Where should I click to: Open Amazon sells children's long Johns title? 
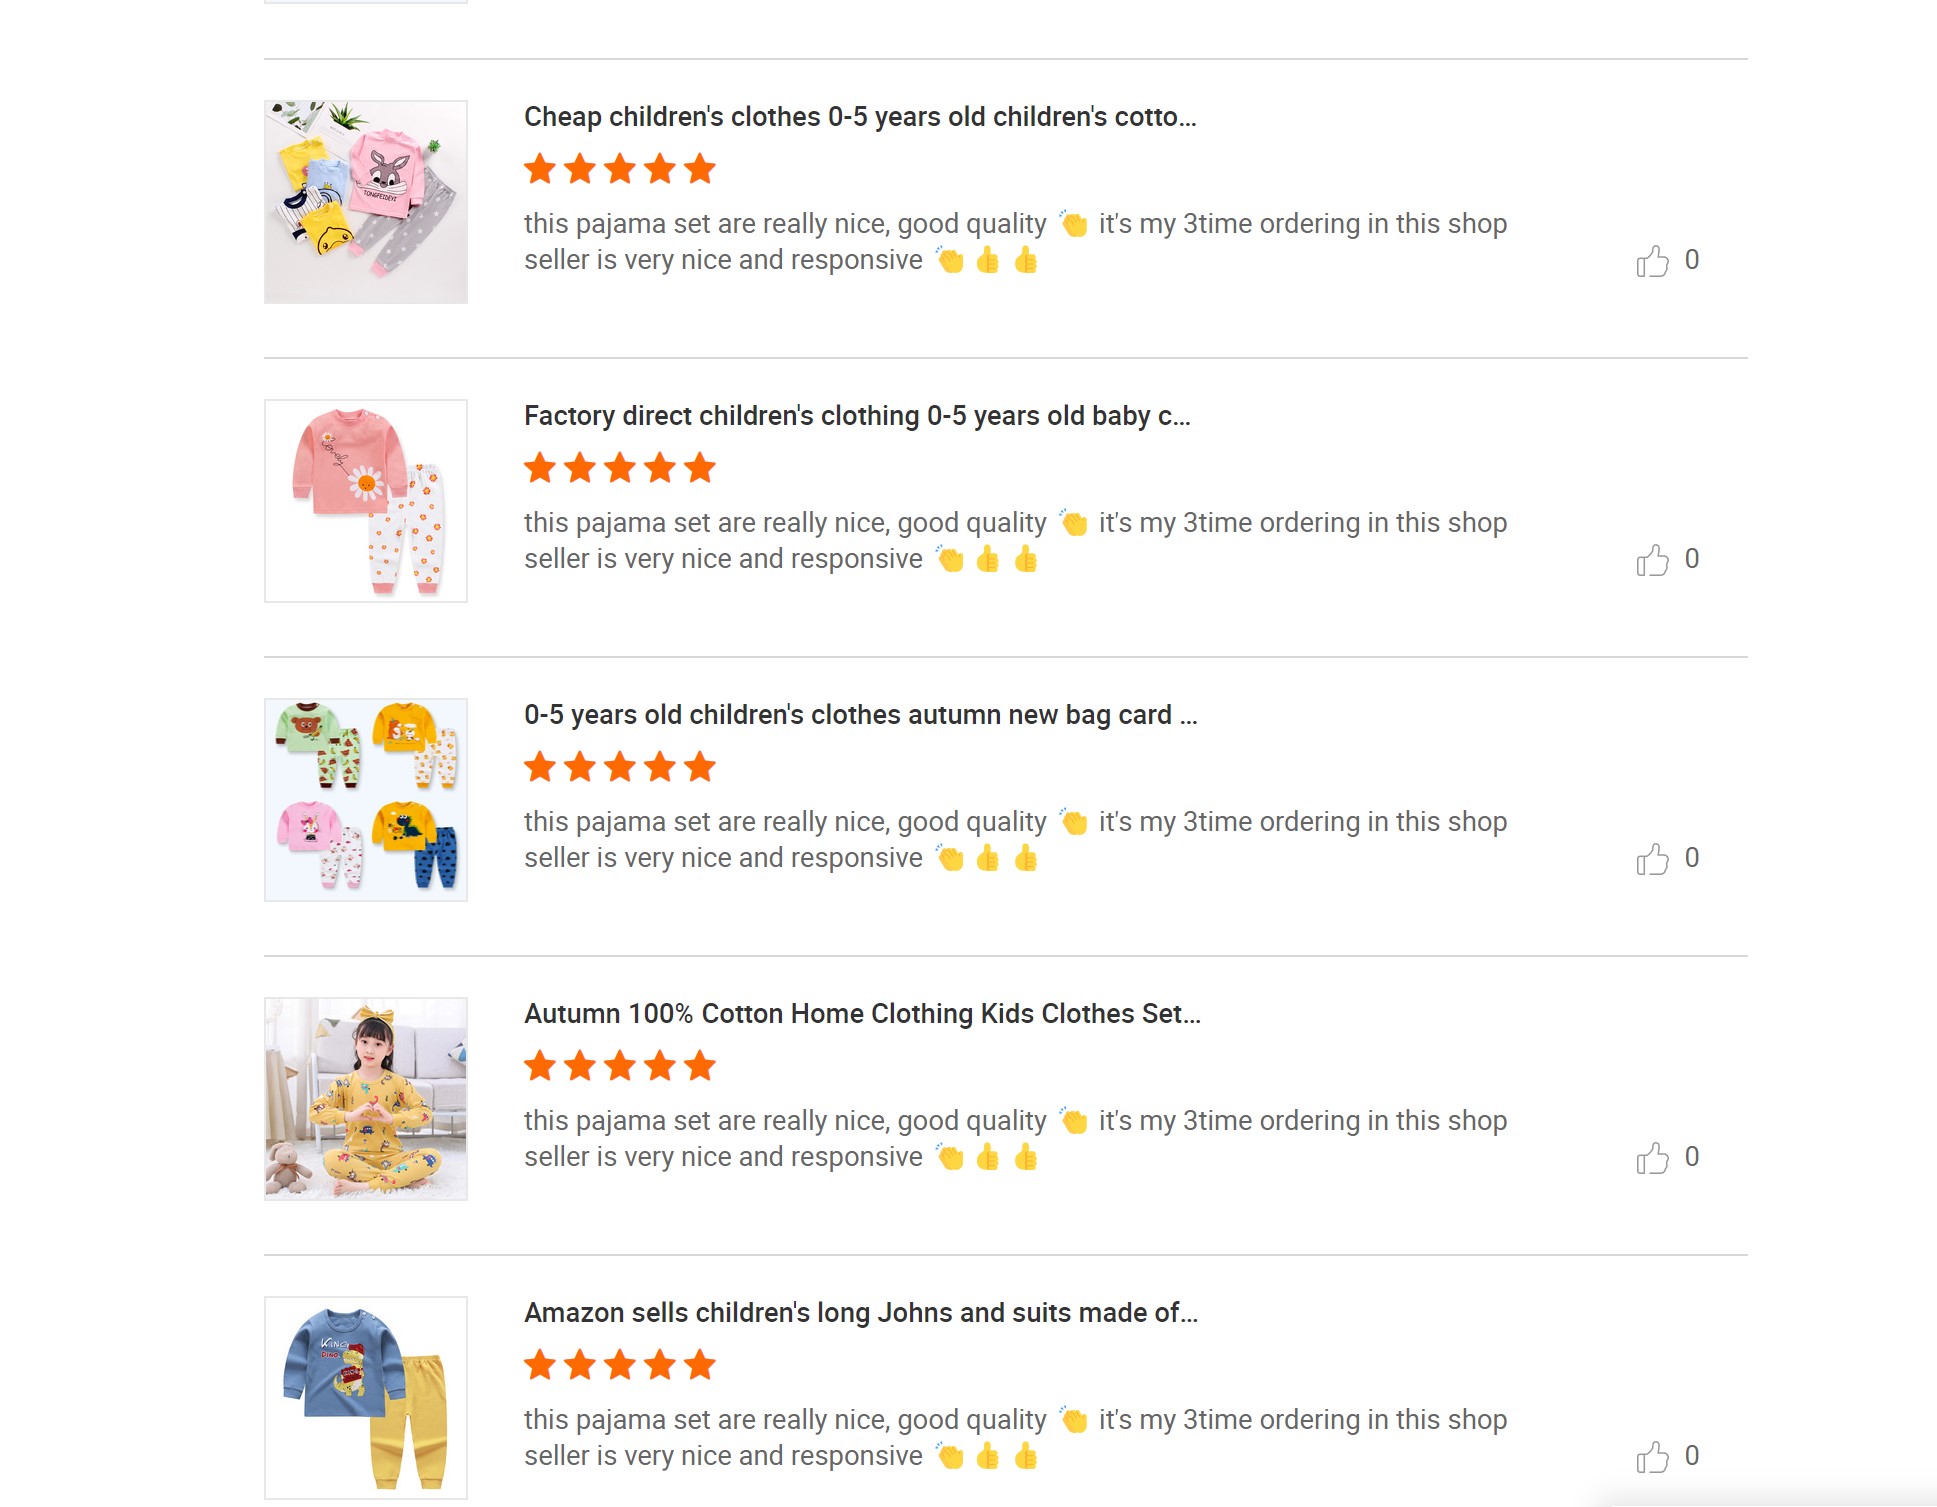click(860, 1313)
